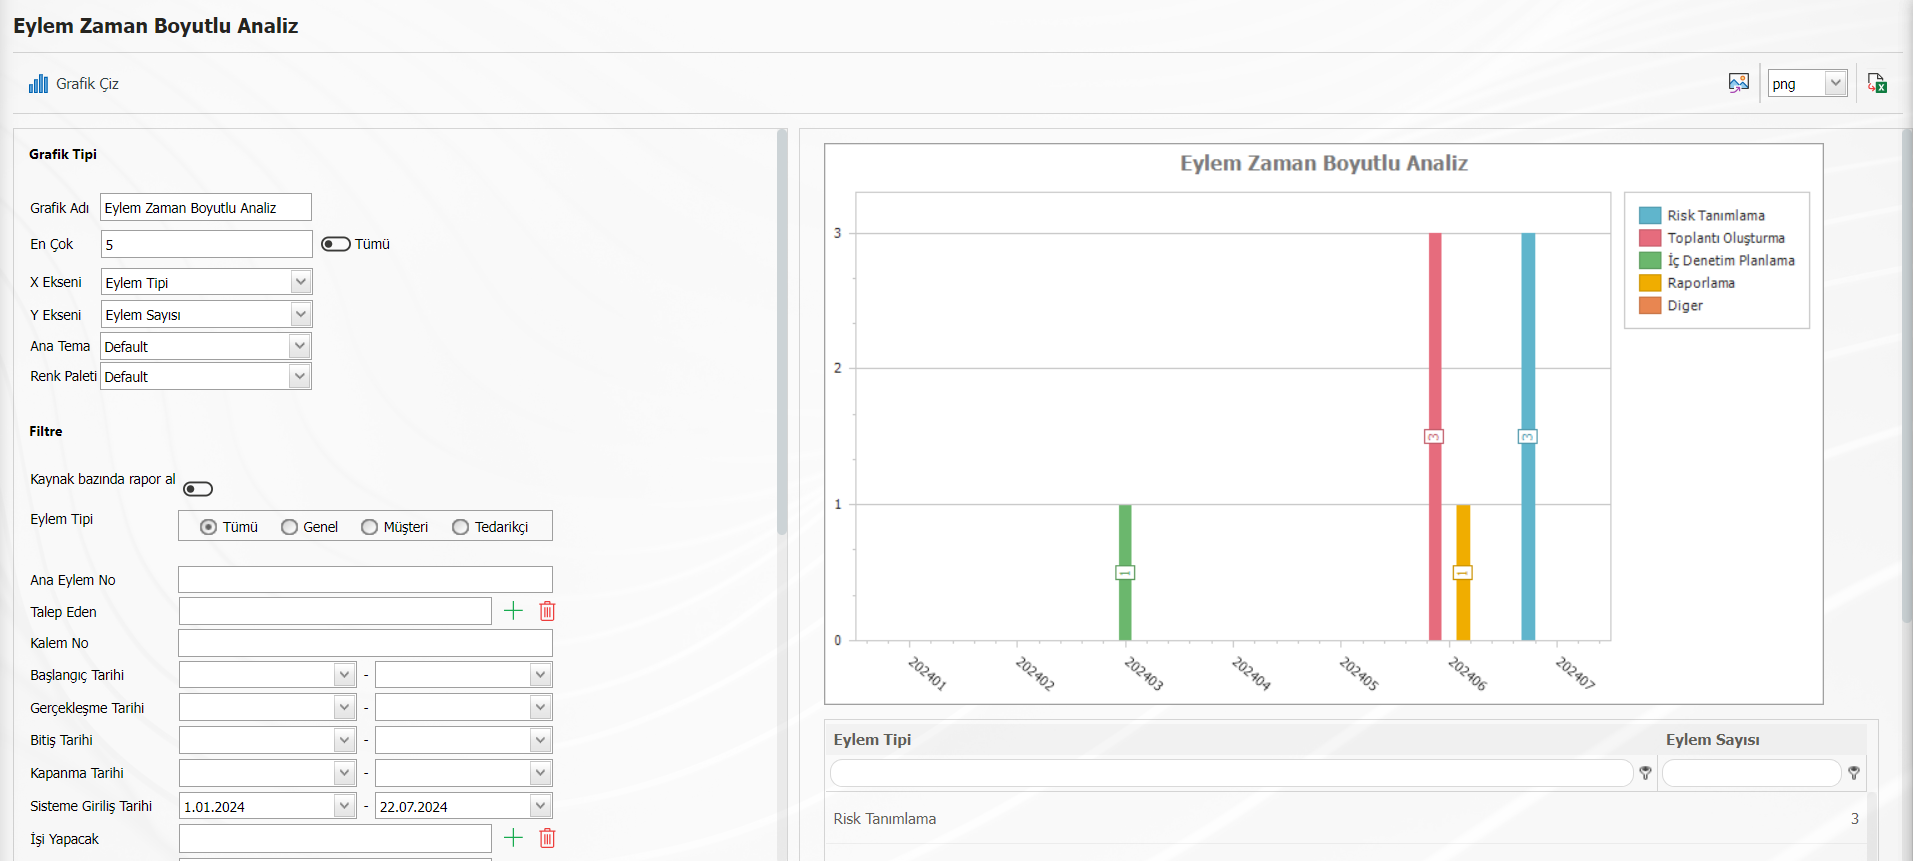
Task: Click the blue Risk Tanımlama bar
Action: tap(1528, 436)
